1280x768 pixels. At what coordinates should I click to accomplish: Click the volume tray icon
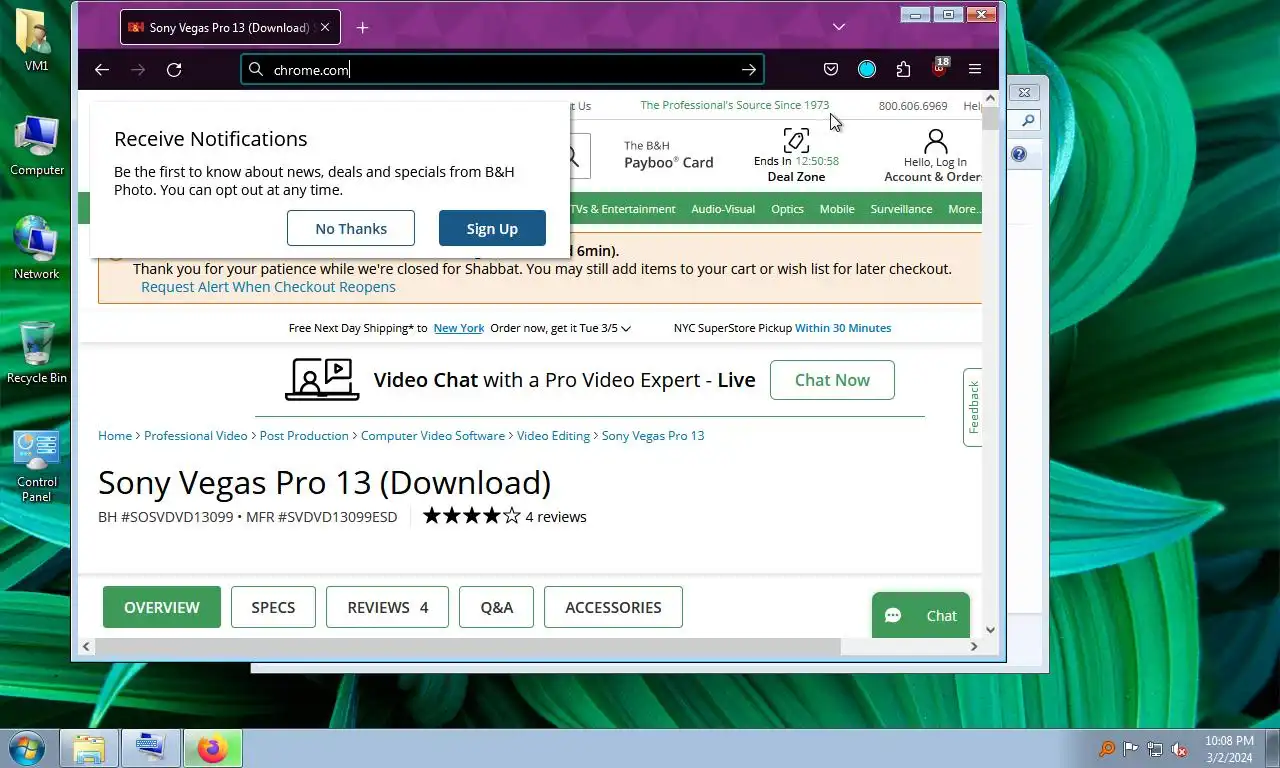[x=1179, y=749]
